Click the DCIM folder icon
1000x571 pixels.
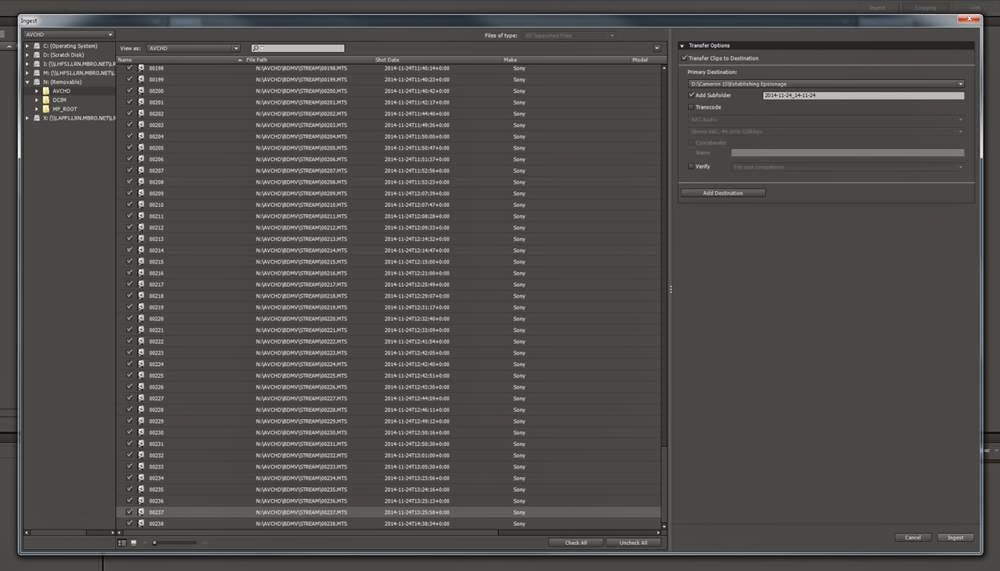click(46, 100)
